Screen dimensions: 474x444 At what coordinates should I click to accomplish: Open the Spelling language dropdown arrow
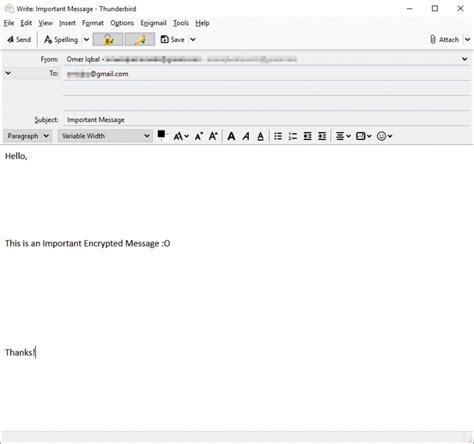coord(86,40)
